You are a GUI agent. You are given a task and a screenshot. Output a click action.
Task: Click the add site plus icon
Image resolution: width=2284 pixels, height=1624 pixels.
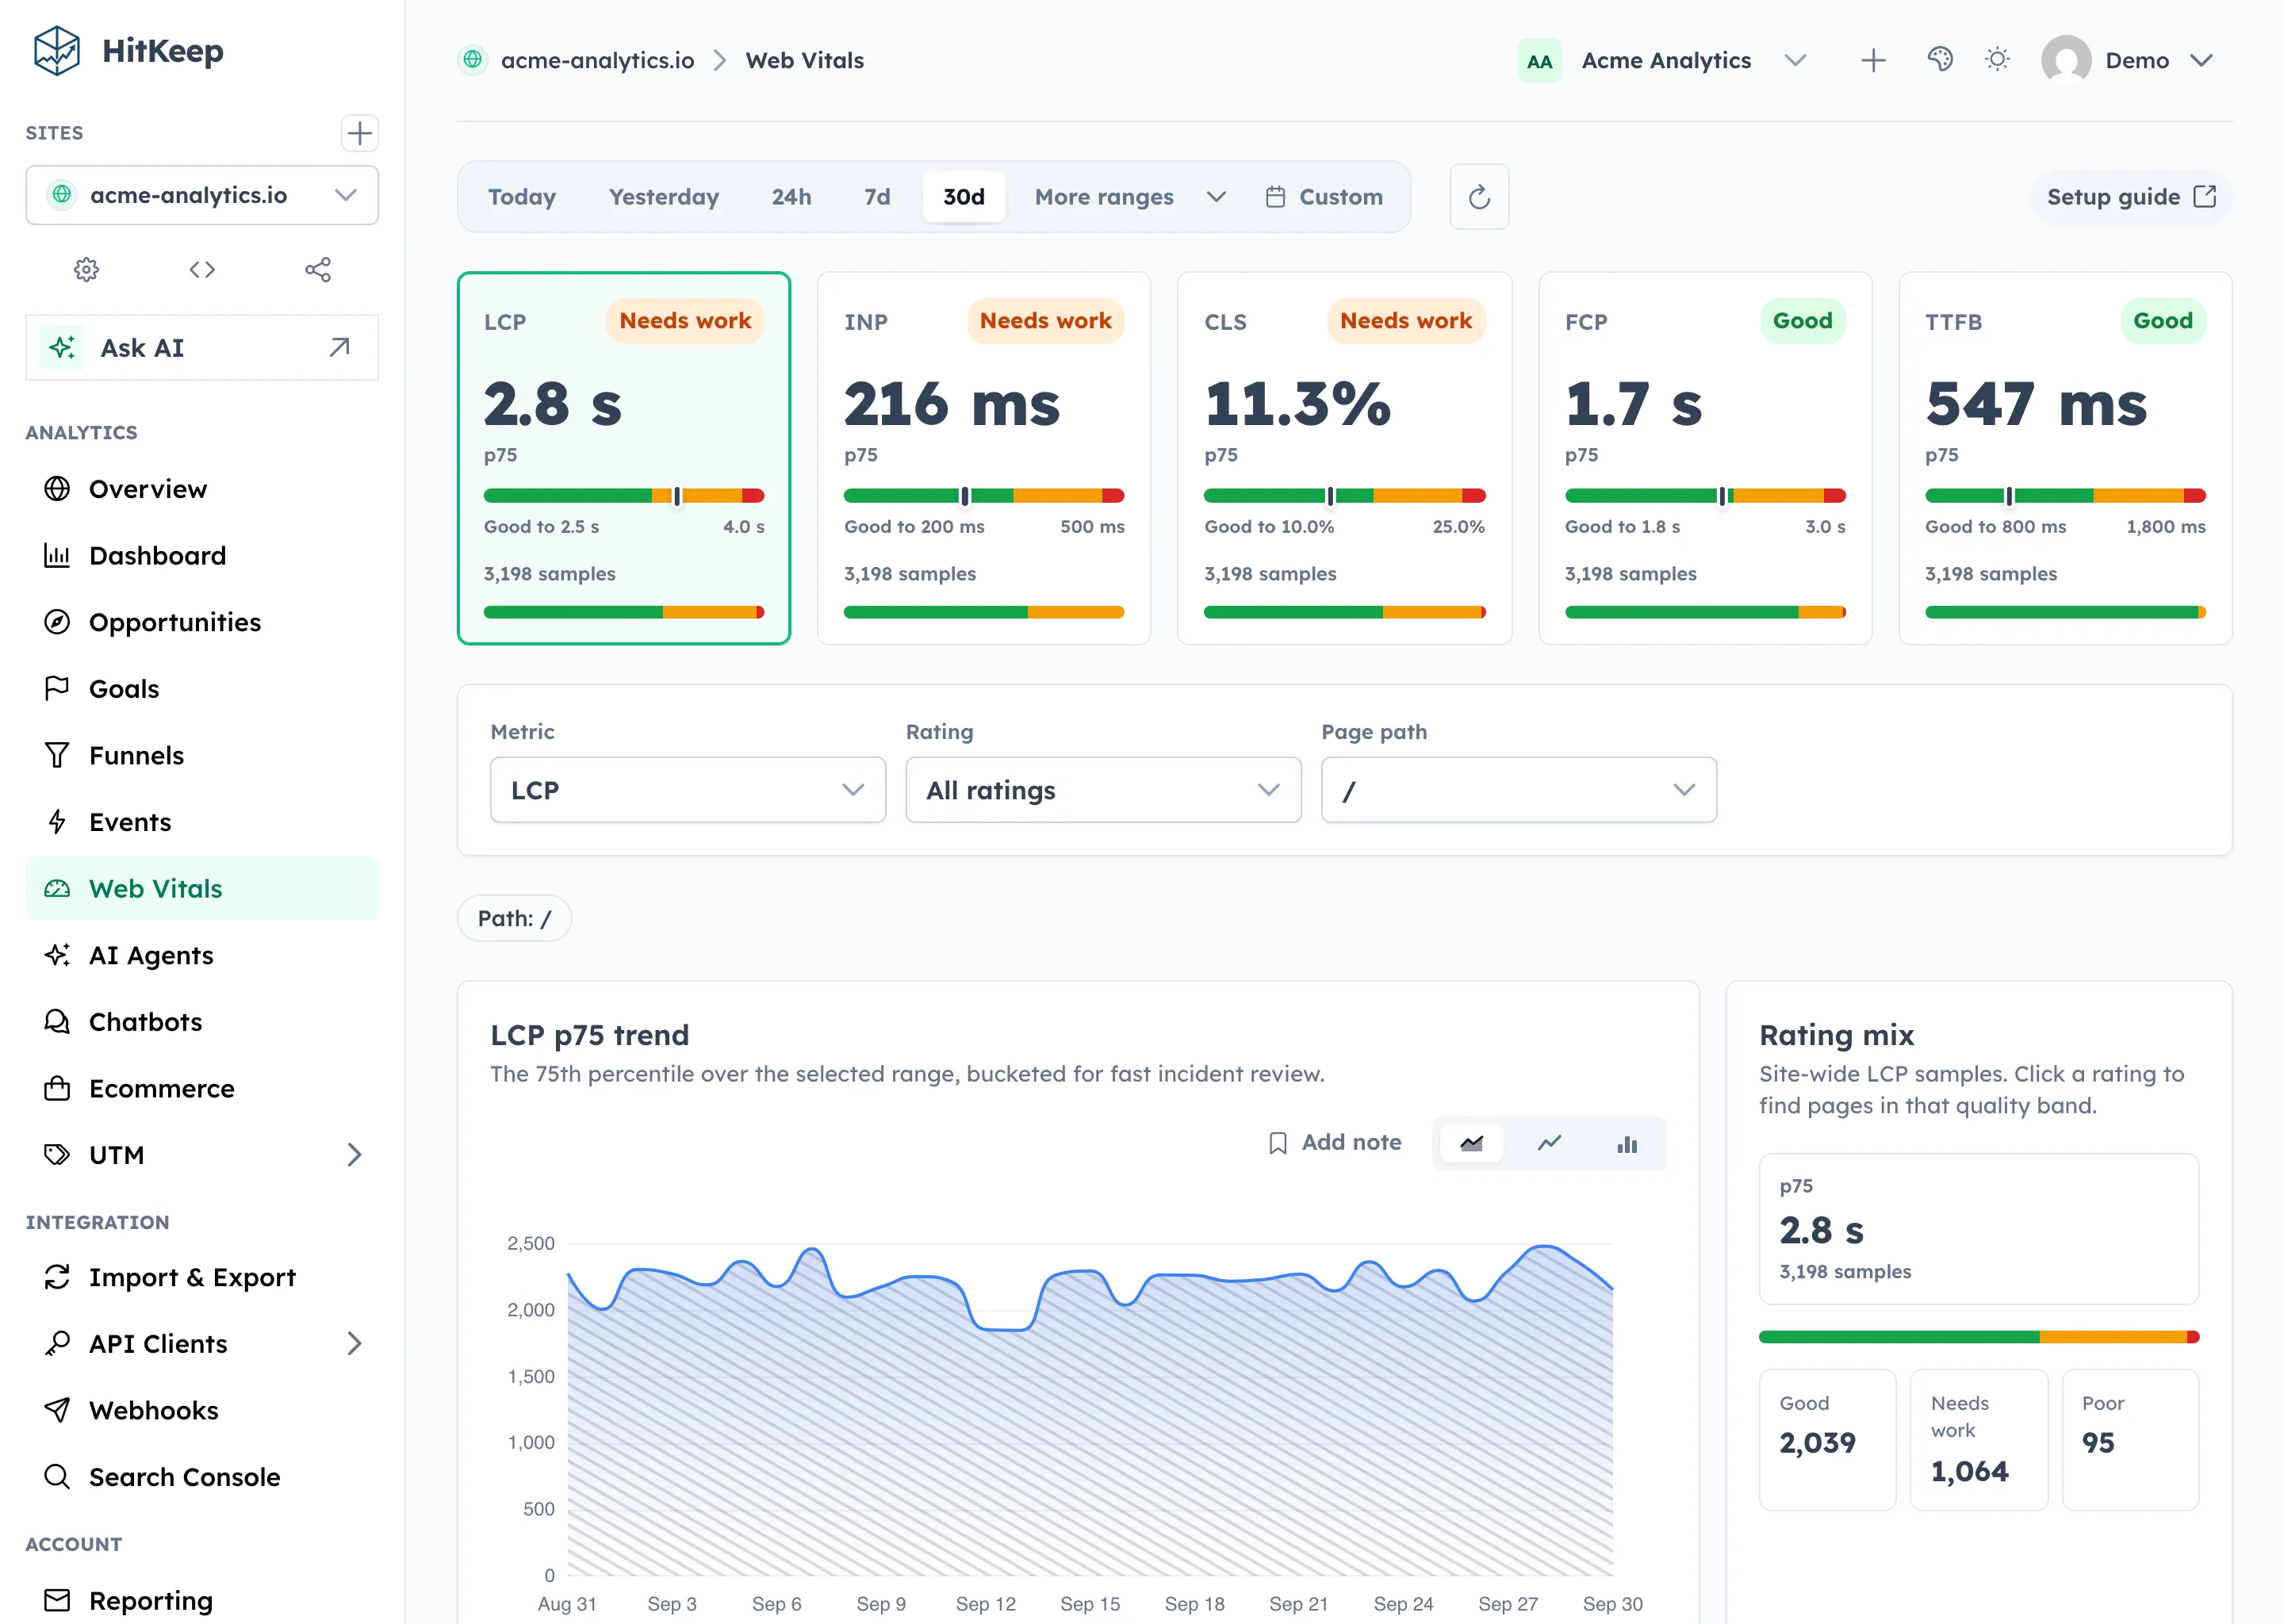(x=359, y=133)
